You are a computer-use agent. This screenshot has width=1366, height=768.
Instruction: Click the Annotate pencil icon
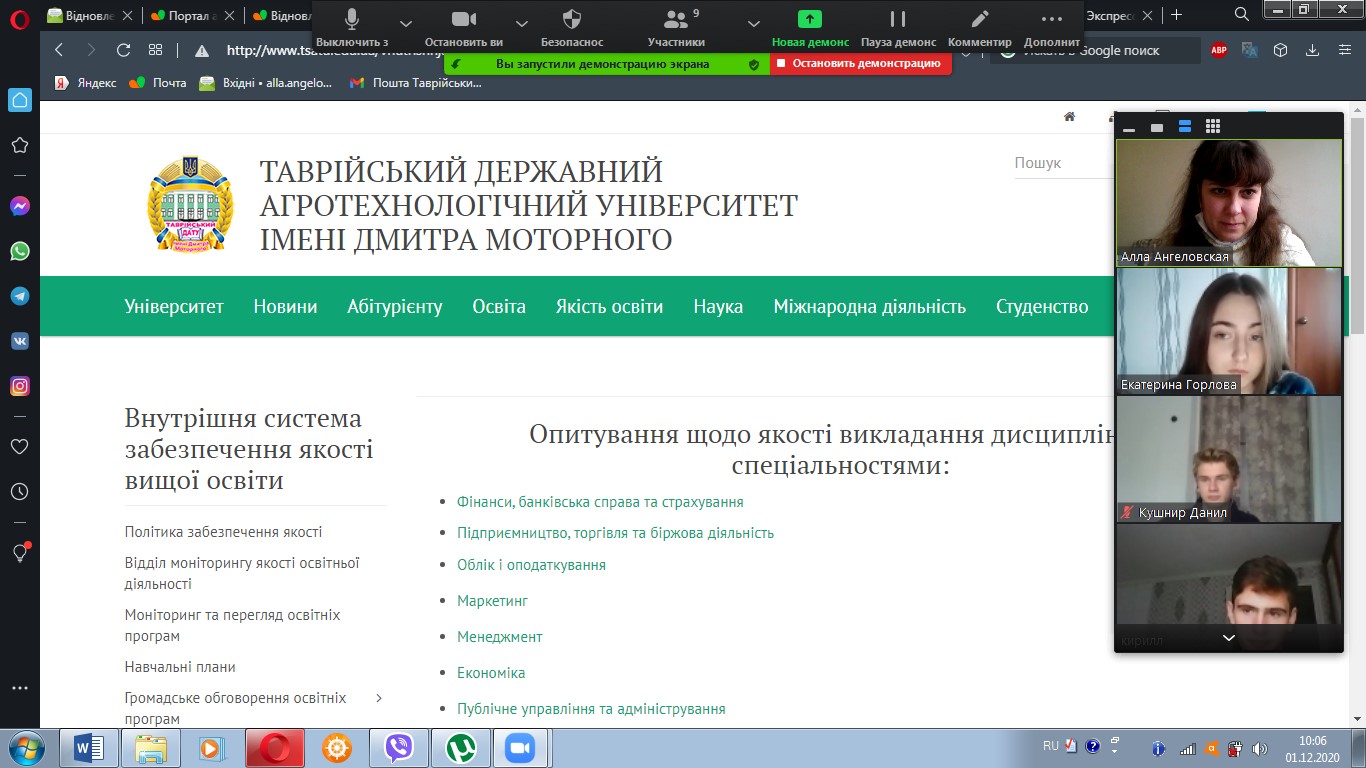click(980, 19)
